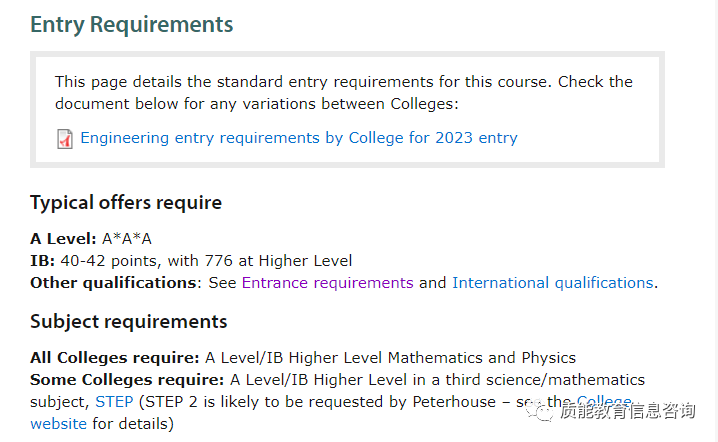718x442 pixels.
Task: Open the International qualifications link
Action: [x=553, y=283]
